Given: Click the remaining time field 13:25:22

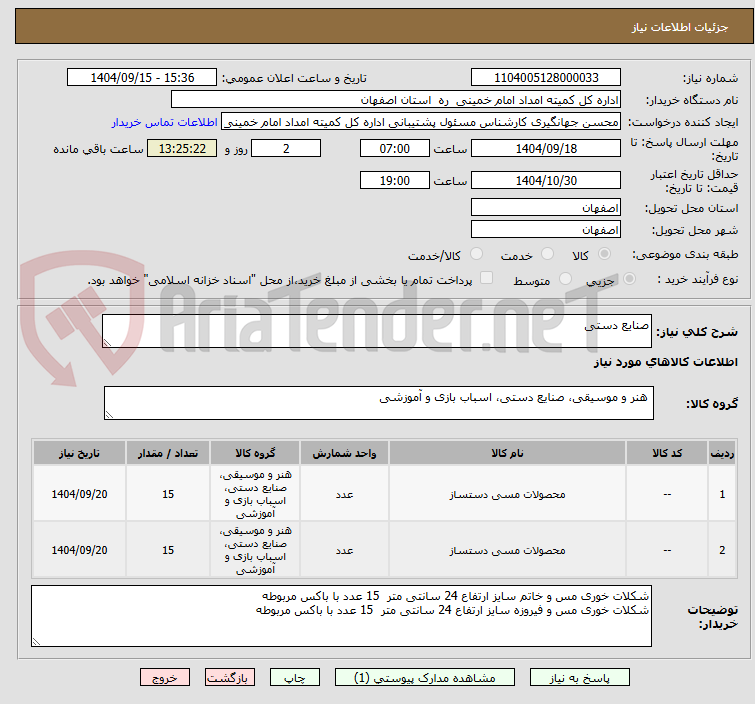Looking at the screenshot, I should pos(182,148).
